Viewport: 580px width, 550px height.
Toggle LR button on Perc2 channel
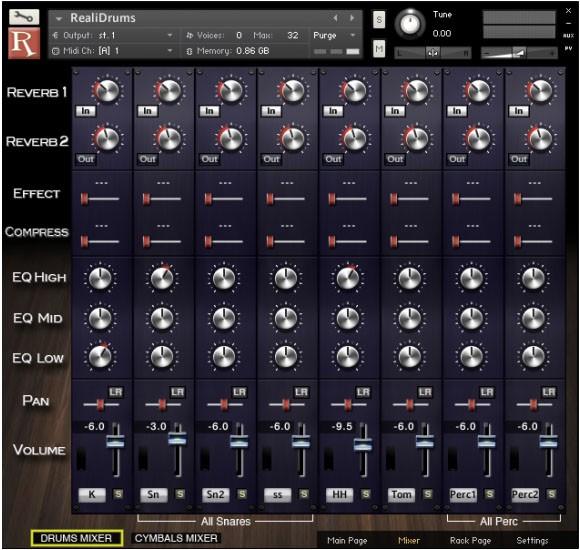coord(549,392)
